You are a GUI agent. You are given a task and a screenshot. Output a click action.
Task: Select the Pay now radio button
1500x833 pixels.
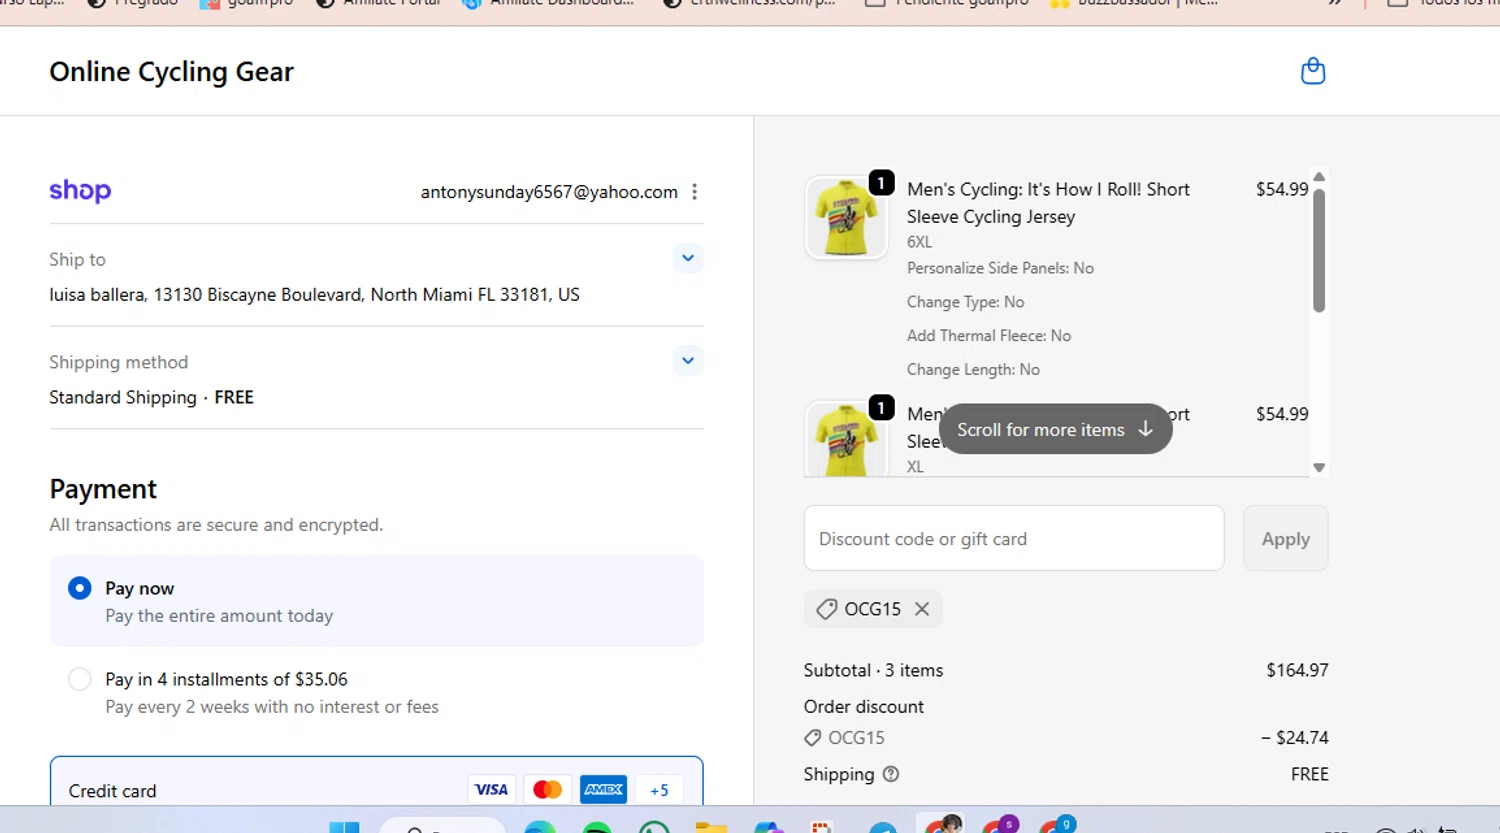coord(80,588)
